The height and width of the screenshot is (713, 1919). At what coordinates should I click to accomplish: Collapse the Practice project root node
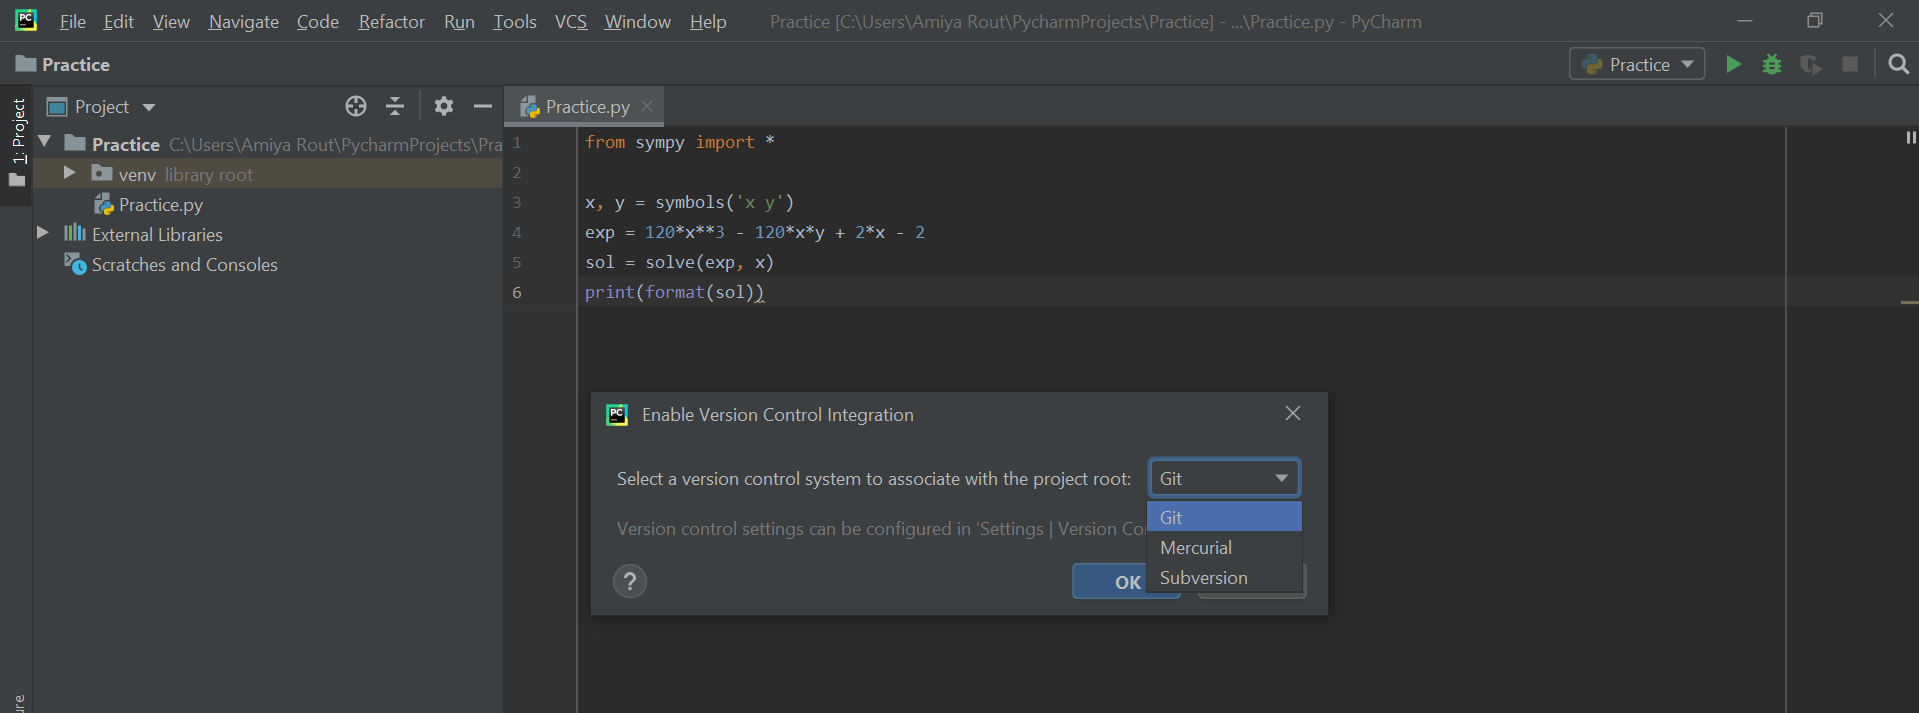(45, 143)
